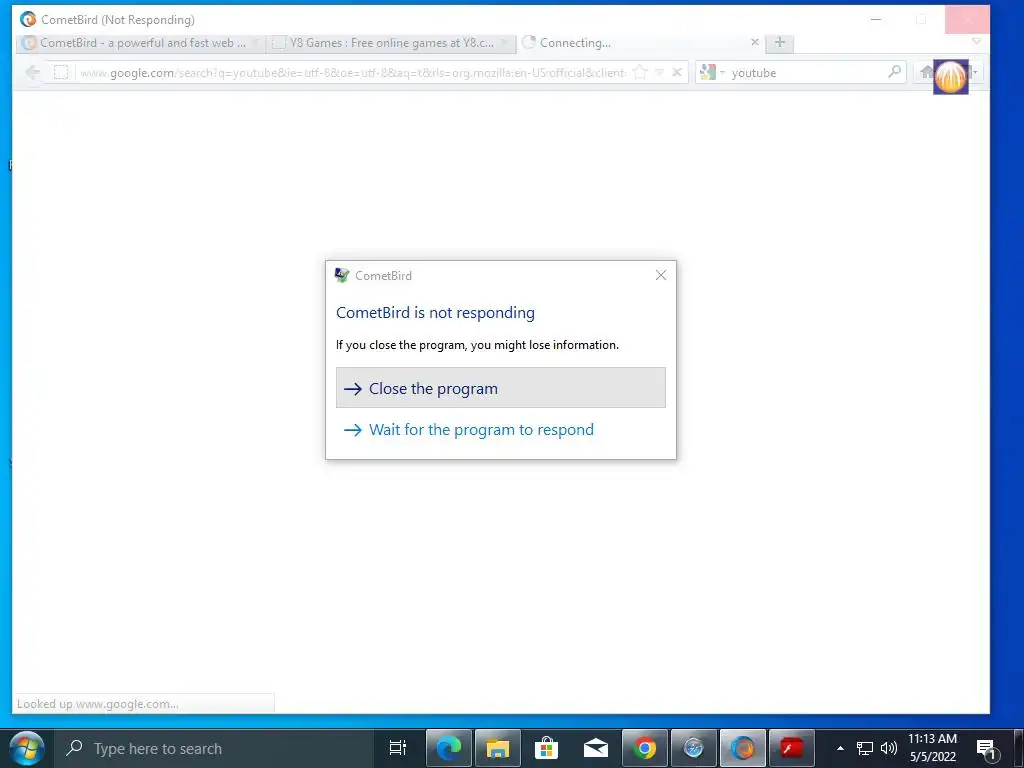Viewport: 1024px width, 768px height.
Task: Click the CometBird logo in title bar
Action: [27, 20]
